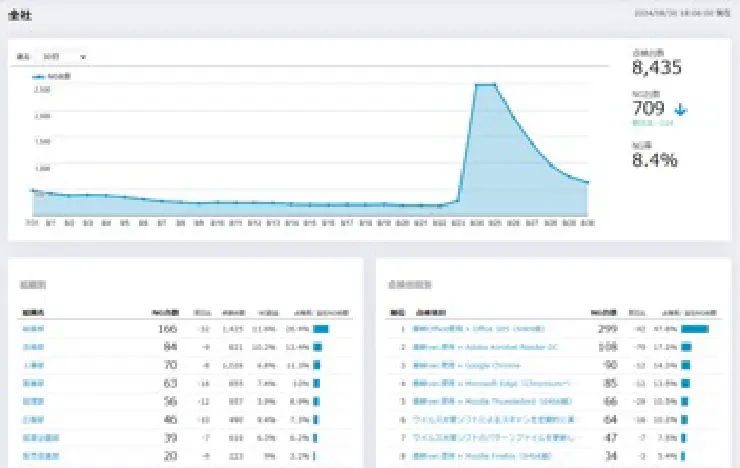Sort by NG count in inspection items table
740x468 pixels.
[605, 312]
